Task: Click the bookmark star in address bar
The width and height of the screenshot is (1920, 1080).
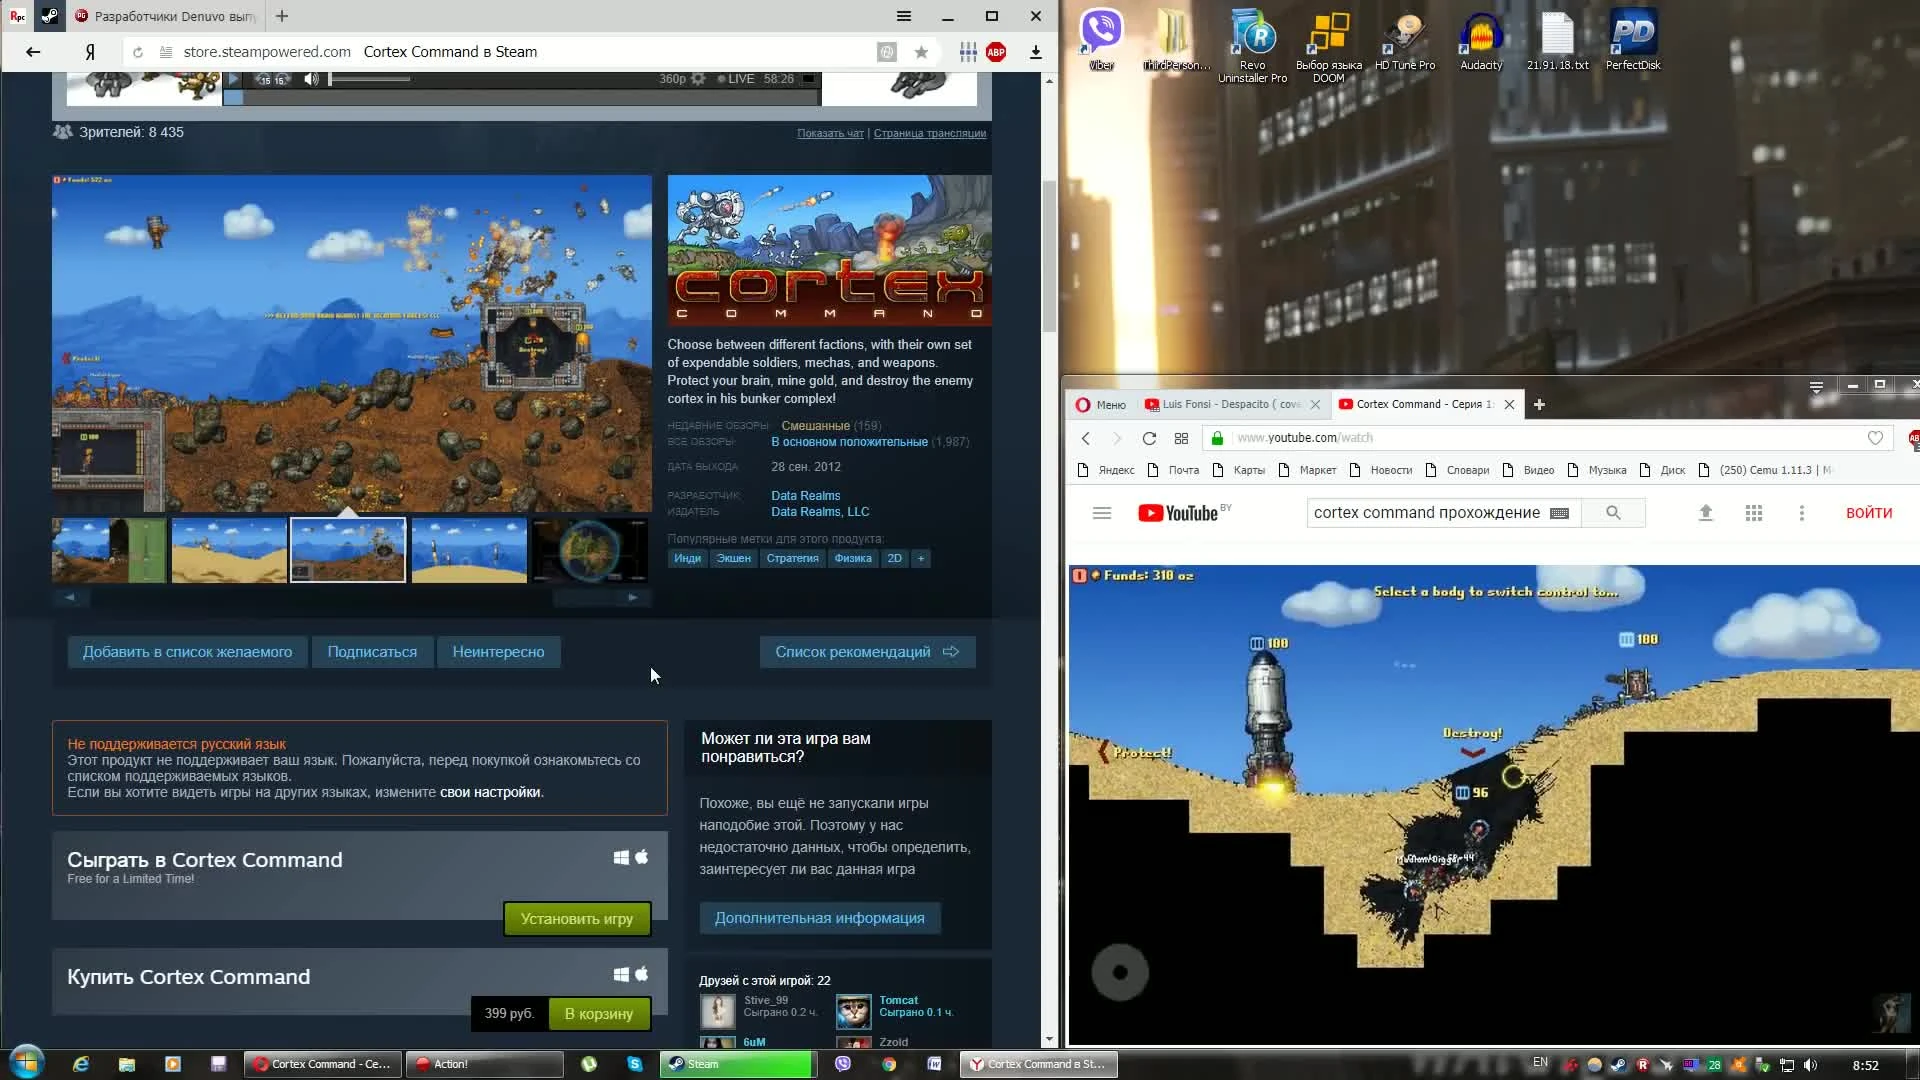Action: [921, 52]
